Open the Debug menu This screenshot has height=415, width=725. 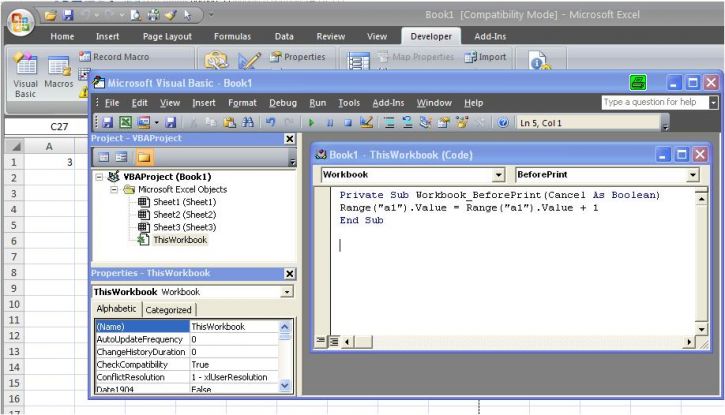click(x=283, y=103)
